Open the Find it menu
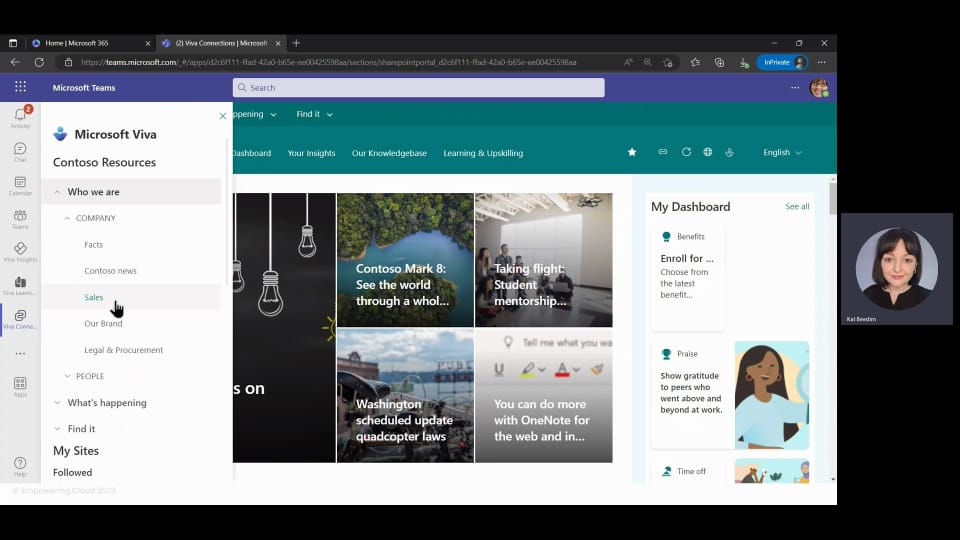This screenshot has width=960, height=540. coord(315,114)
